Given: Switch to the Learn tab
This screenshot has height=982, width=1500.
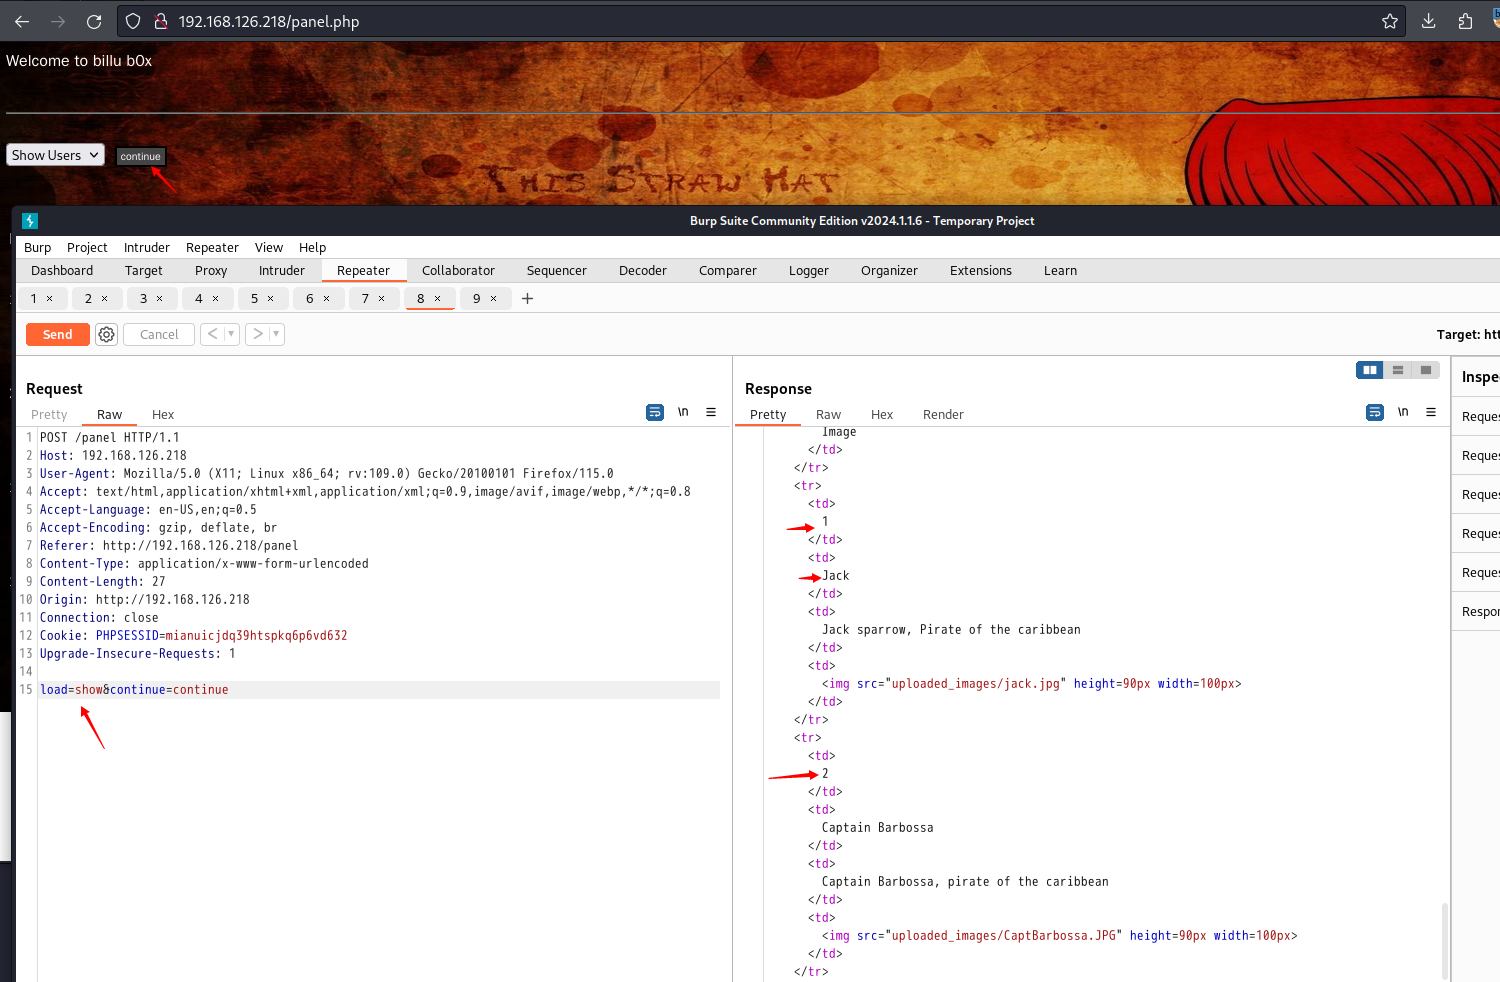Looking at the screenshot, I should point(1060,271).
